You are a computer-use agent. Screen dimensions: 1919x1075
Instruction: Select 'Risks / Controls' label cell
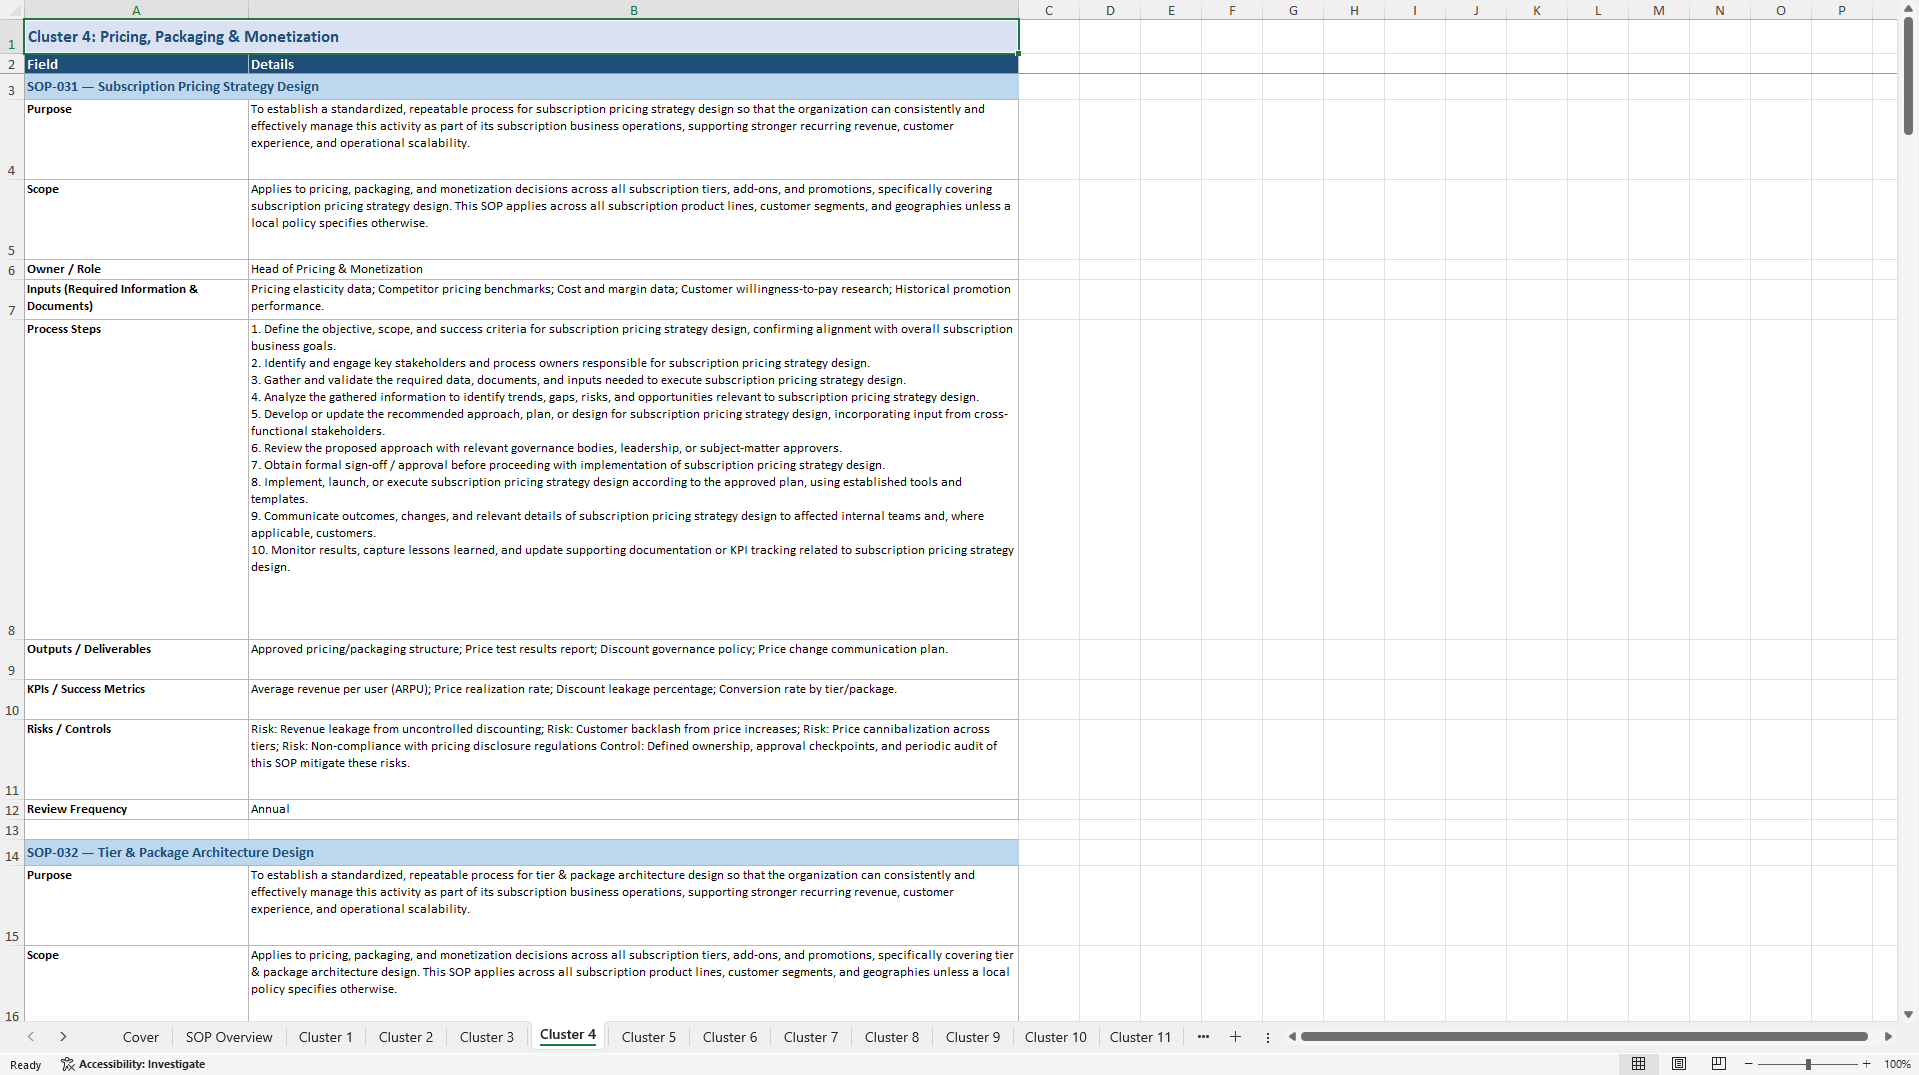(136, 760)
